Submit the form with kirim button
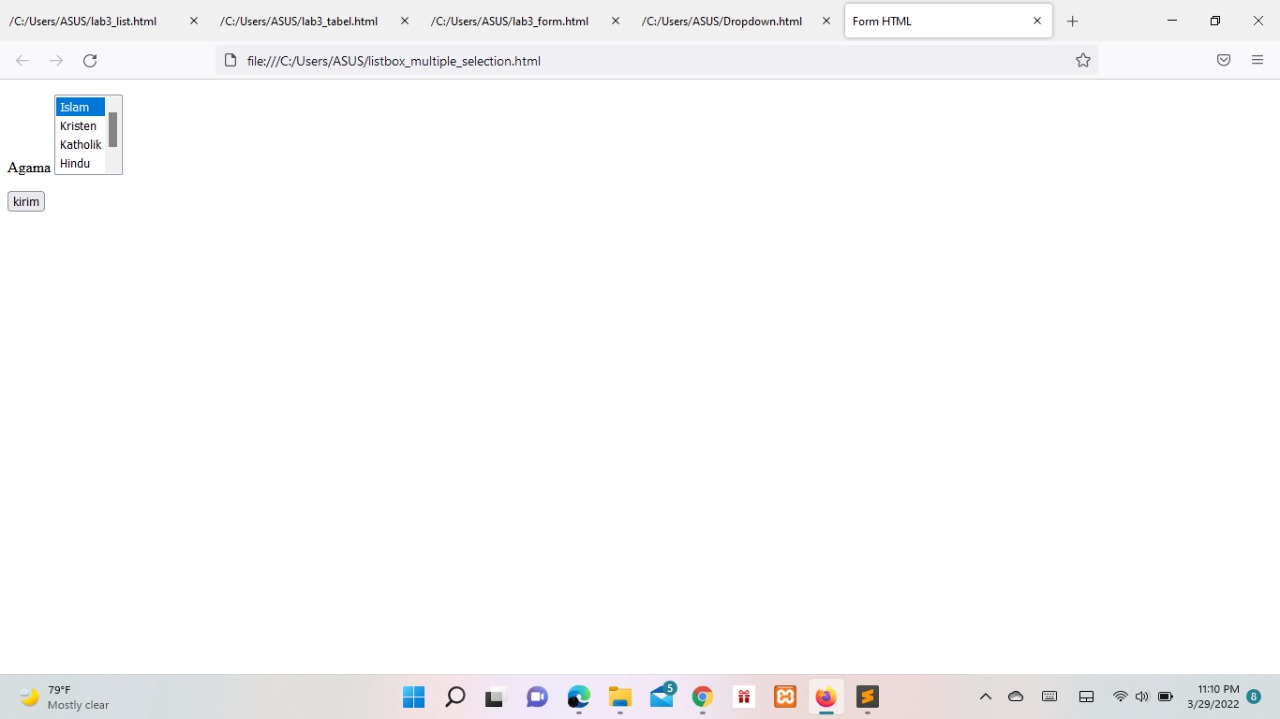Viewport: 1280px width, 719px height. [x=26, y=202]
